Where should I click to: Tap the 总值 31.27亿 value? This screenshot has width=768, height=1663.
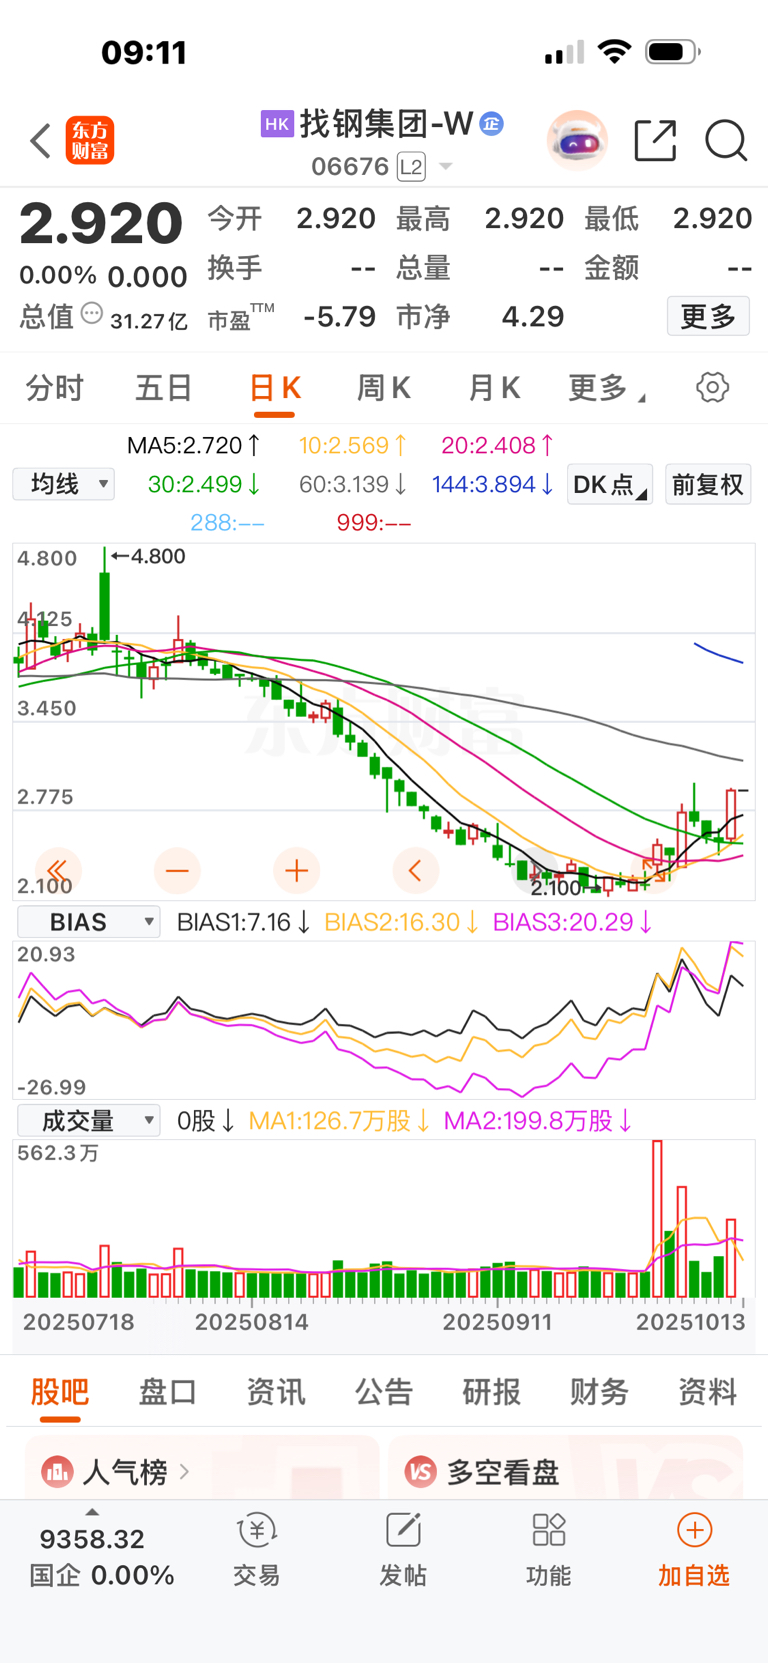[149, 321]
